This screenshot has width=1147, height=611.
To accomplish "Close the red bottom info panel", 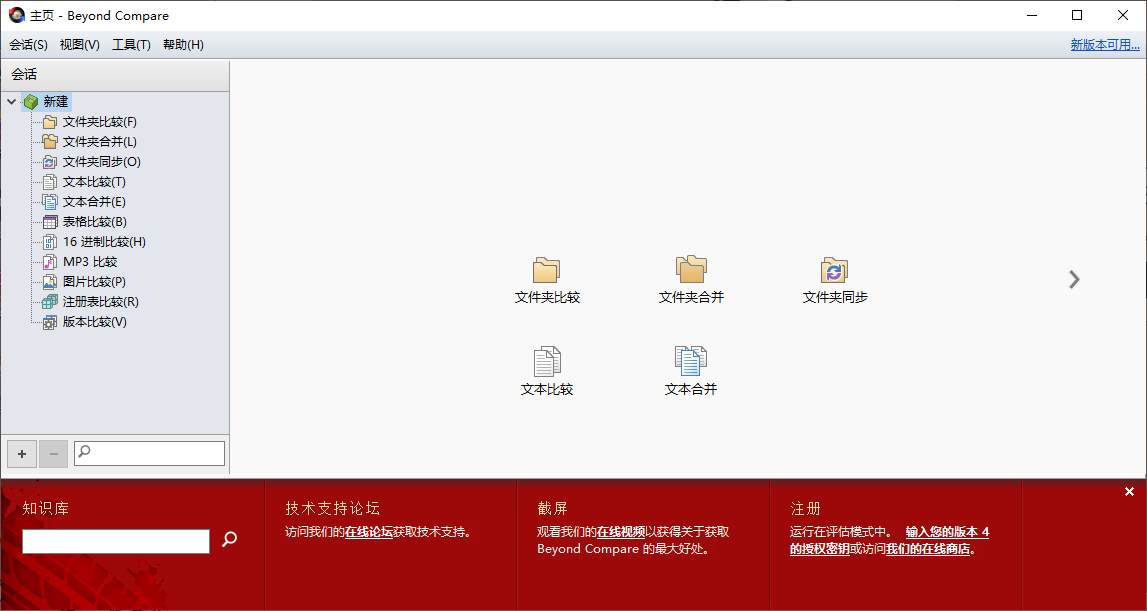I will tap(1129, 492).
